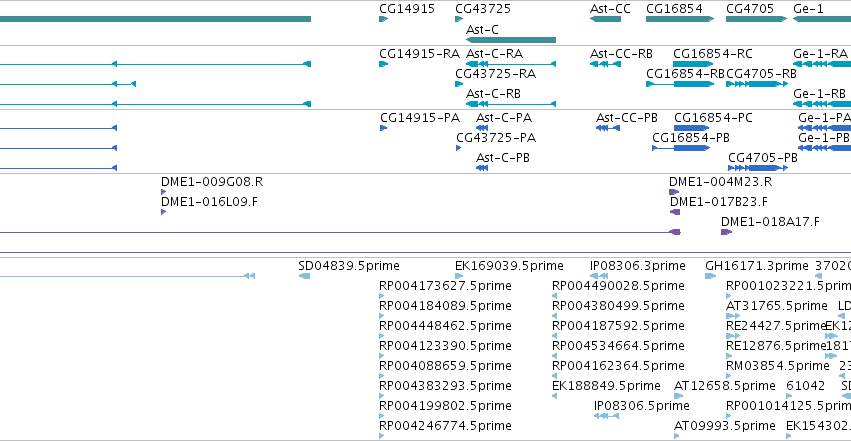Select the AT09993.5prime EST label
This screenshot has height=441, width=851.
pos(725,427)
